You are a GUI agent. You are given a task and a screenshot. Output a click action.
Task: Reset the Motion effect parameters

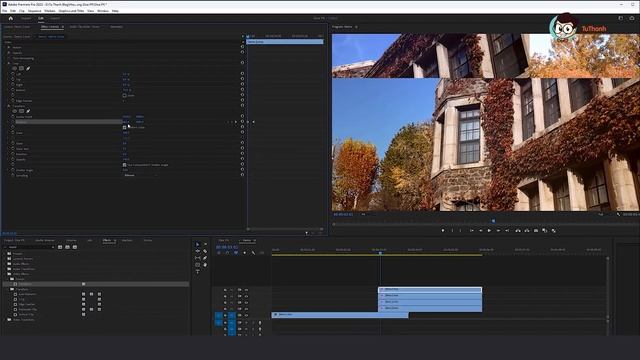click(x=242, y=47)
